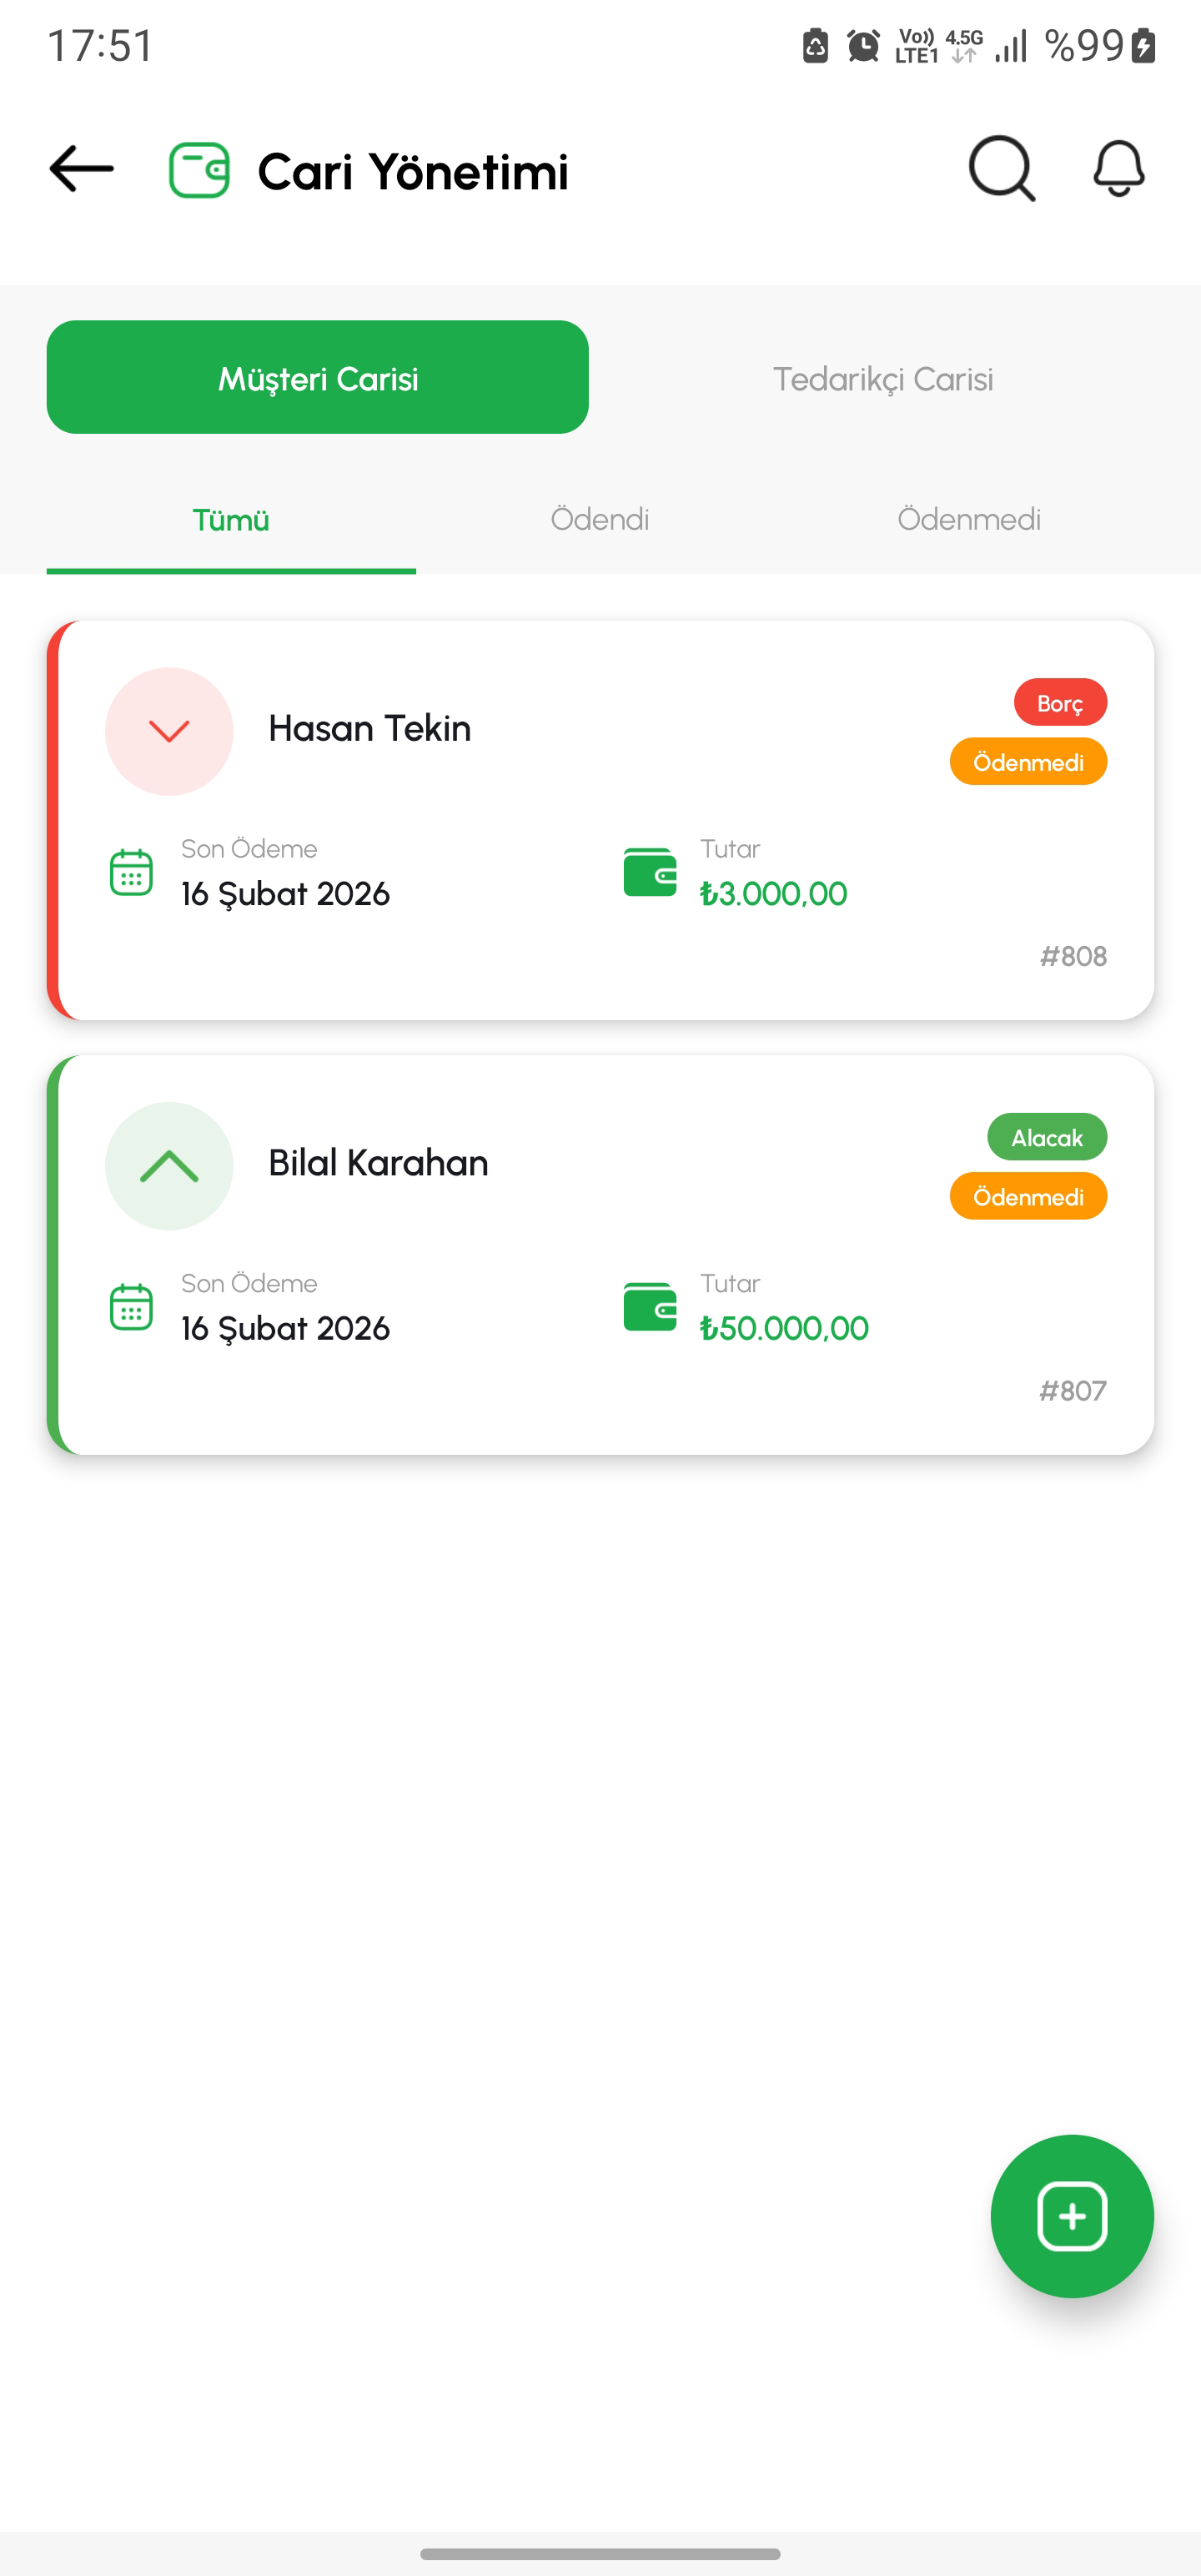This screenshot has width=1201, height=2576.
Task: Tap calendar icon in Bilal Karahan card
Action: click(131, 1307)
